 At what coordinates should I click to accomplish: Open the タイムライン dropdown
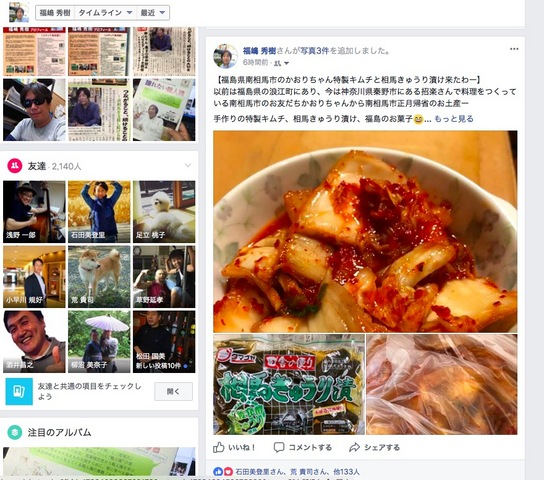[x=105, y=13]
